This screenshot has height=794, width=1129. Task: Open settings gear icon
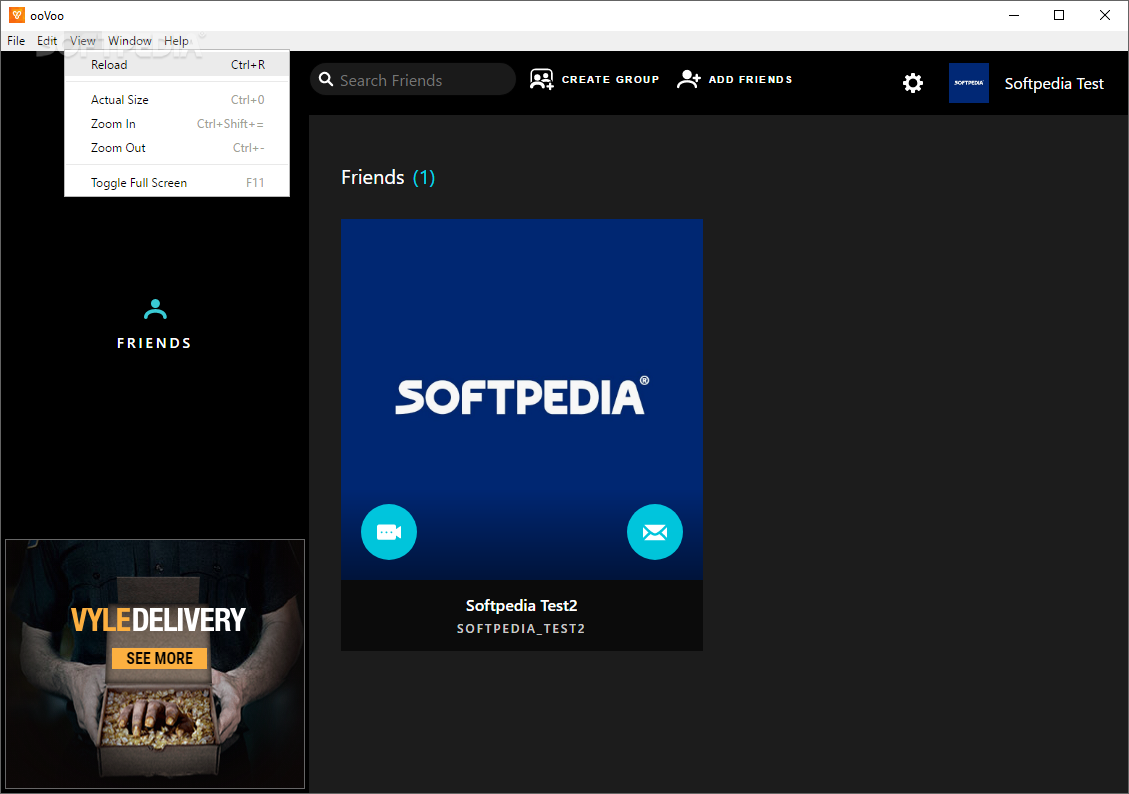coord(912,84)
